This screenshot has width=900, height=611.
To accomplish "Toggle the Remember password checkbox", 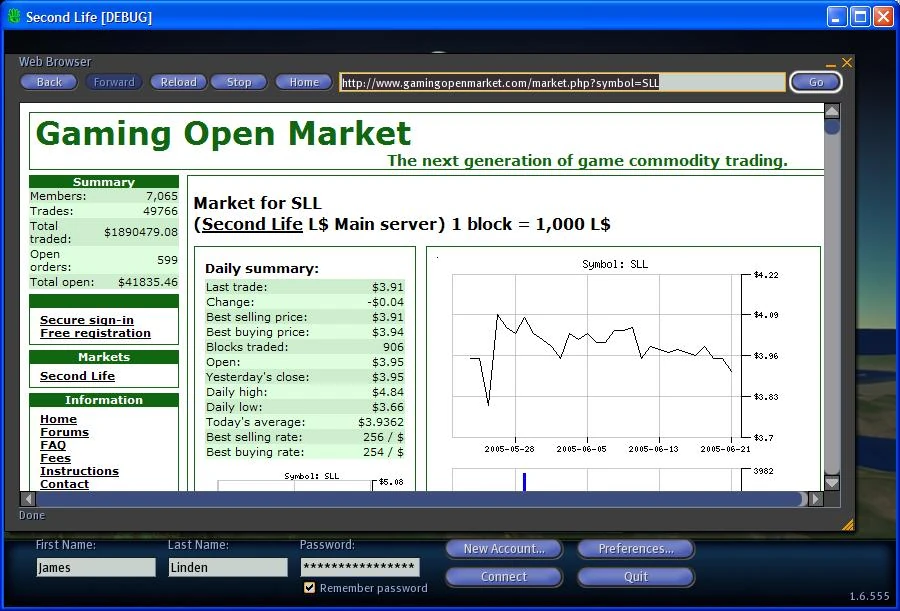I will tap(309, 587).
